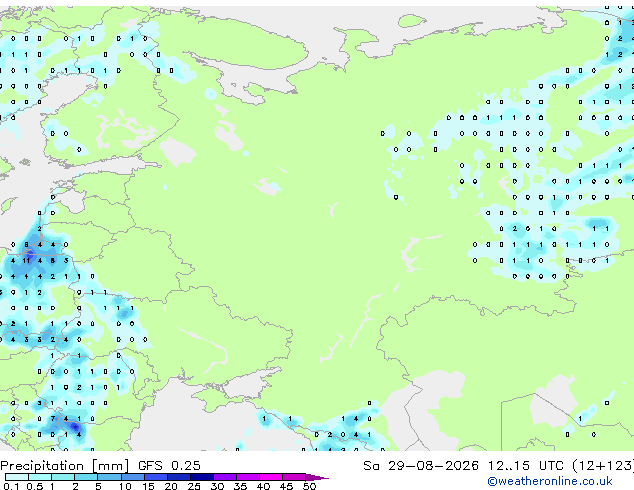Click the 20–25 mm dark blue swatch
The height and width of the screenshot is (490, 634).
click(178, 477)
